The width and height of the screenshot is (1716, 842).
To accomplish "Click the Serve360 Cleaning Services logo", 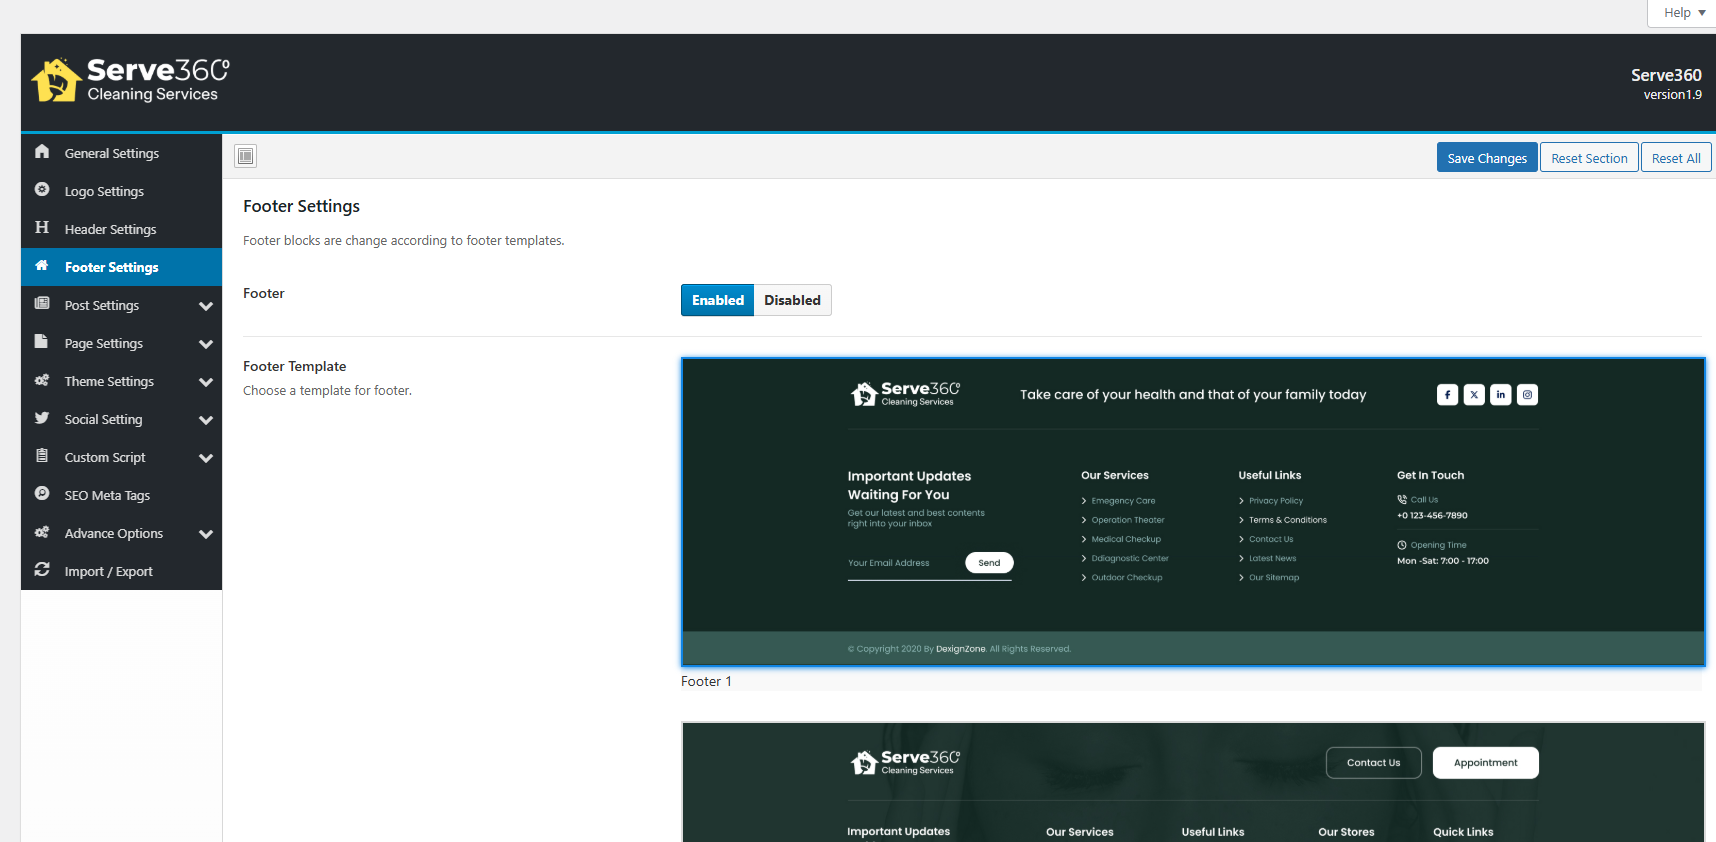I will coord(131,81).
